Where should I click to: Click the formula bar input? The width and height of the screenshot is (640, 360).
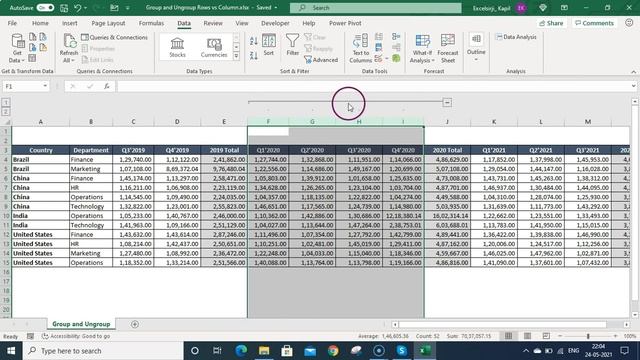pyautogui.click(x=373, y=86)
